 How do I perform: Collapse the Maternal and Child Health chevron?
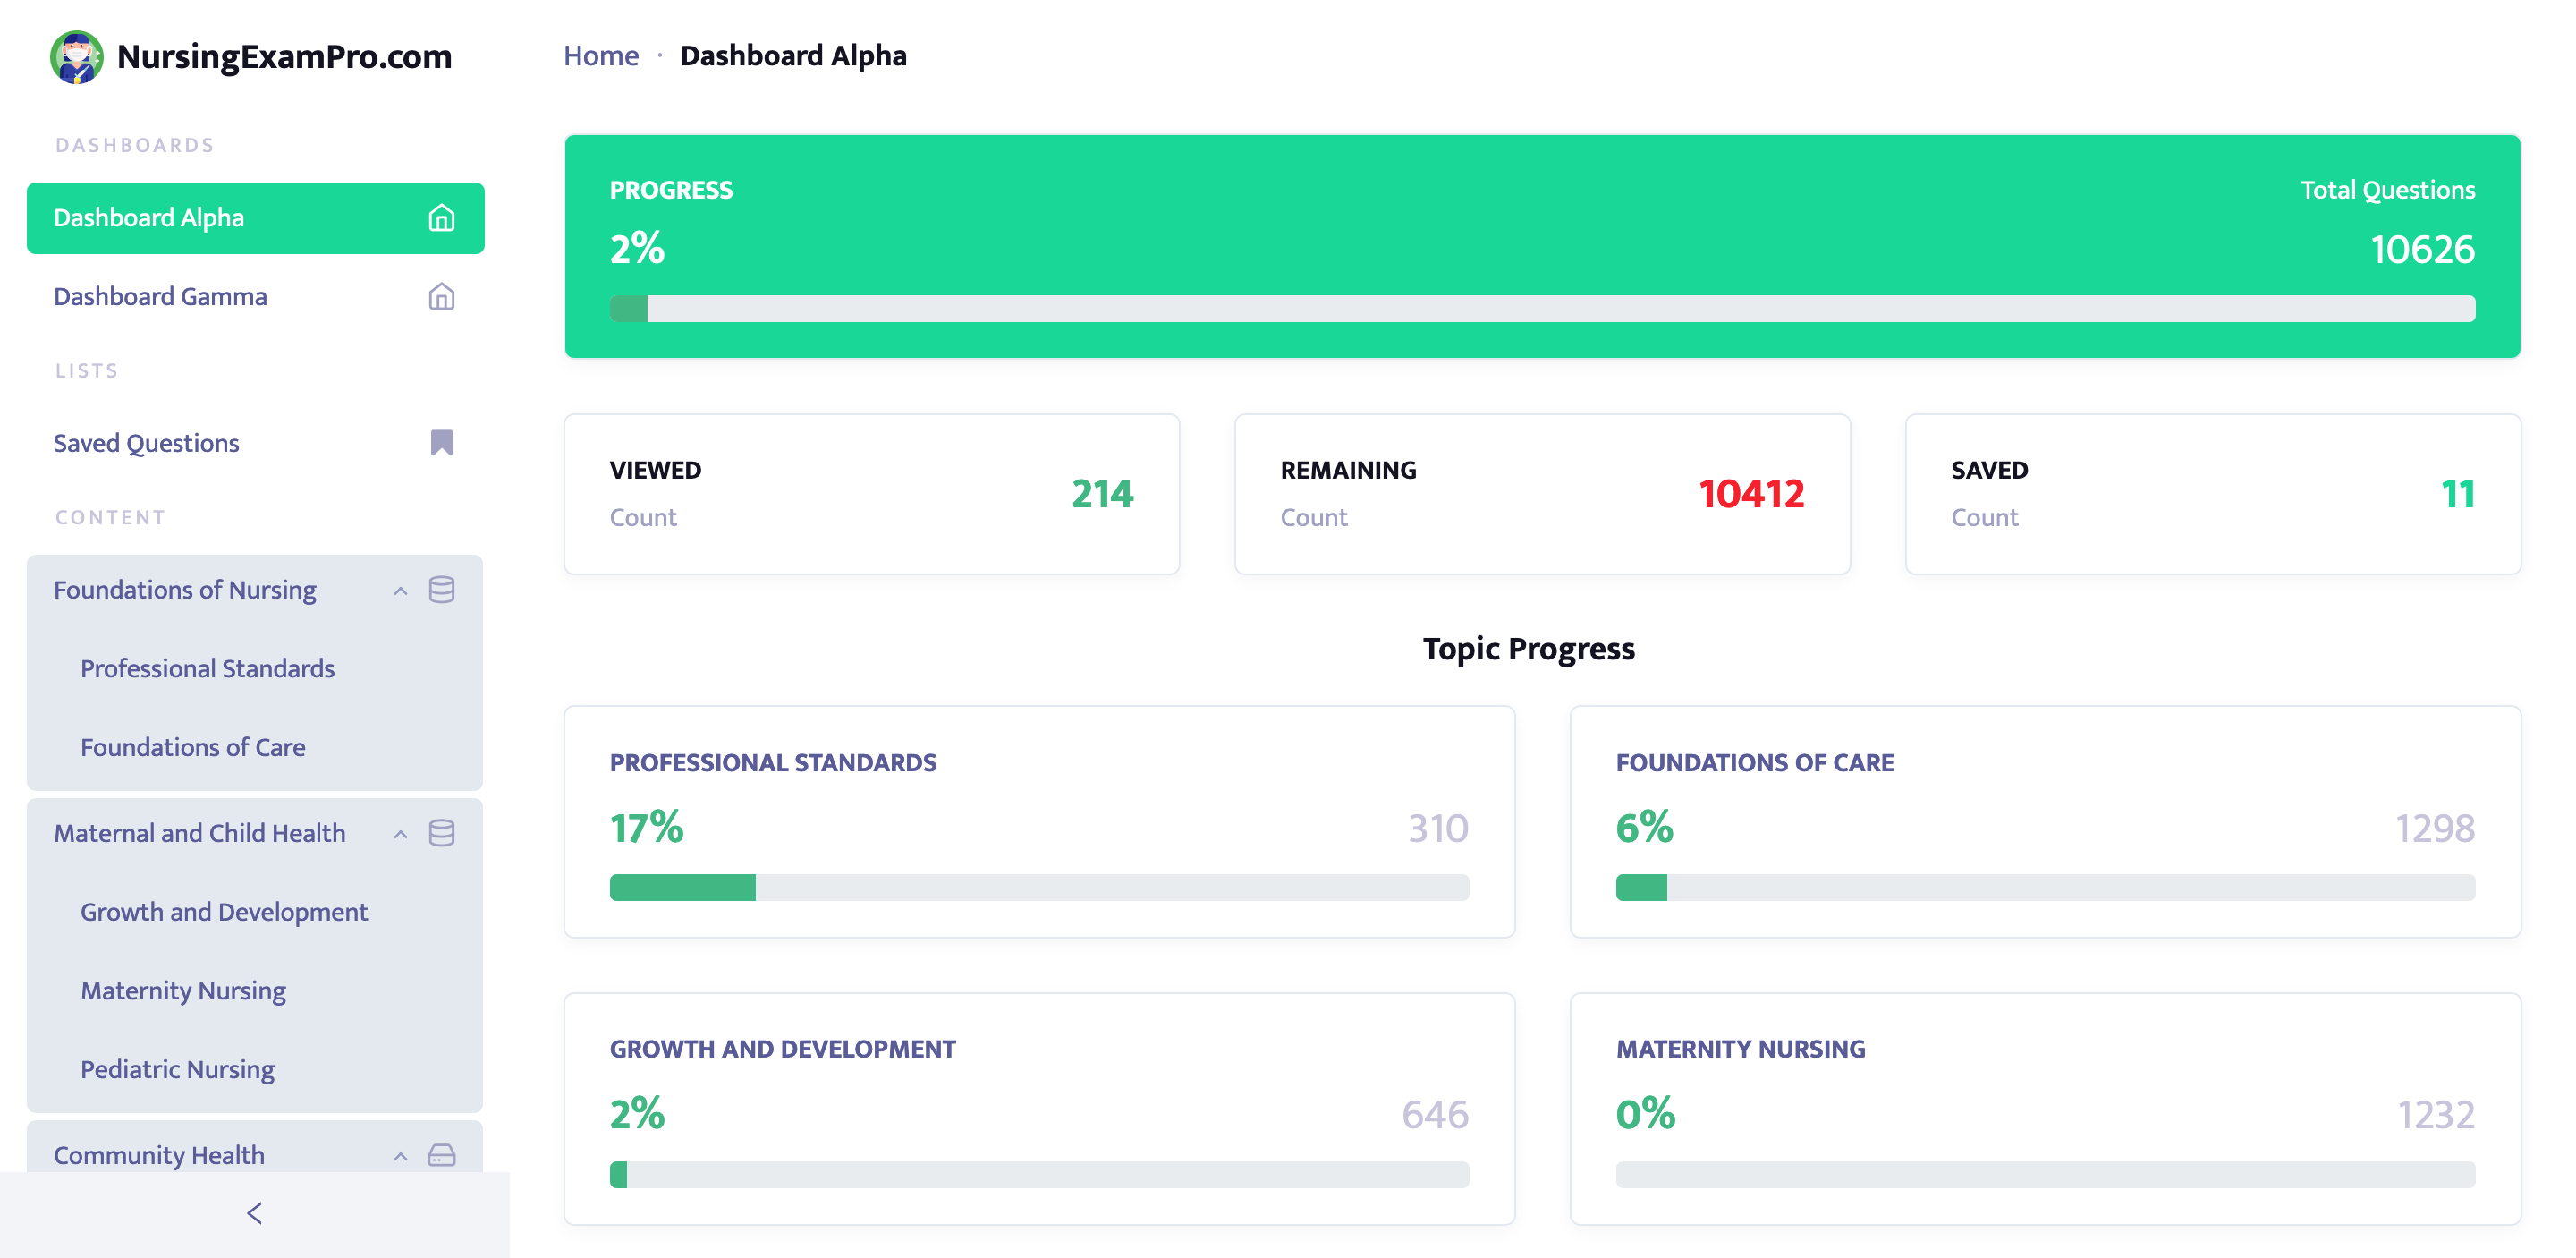(400, 834)
